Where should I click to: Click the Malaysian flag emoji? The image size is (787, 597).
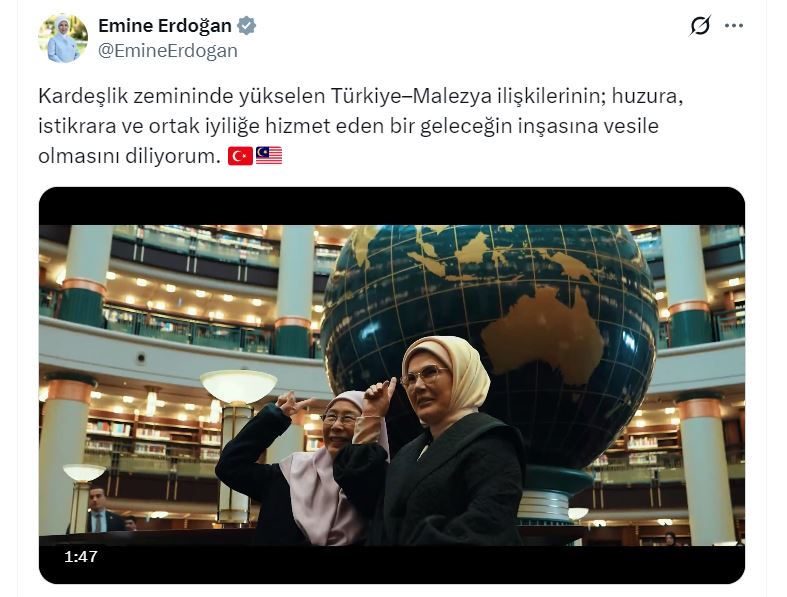click(269, 156)
